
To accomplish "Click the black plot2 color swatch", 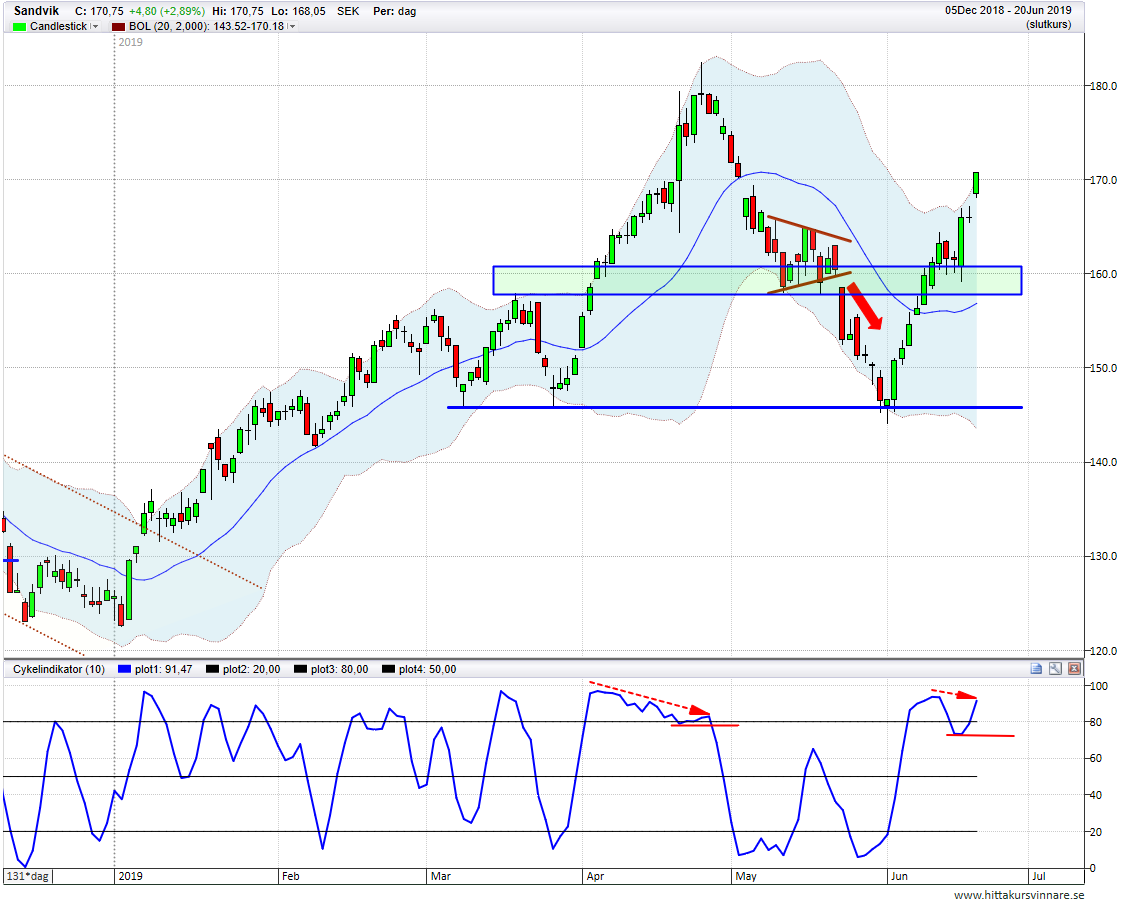I will click(x=212, y=670).
